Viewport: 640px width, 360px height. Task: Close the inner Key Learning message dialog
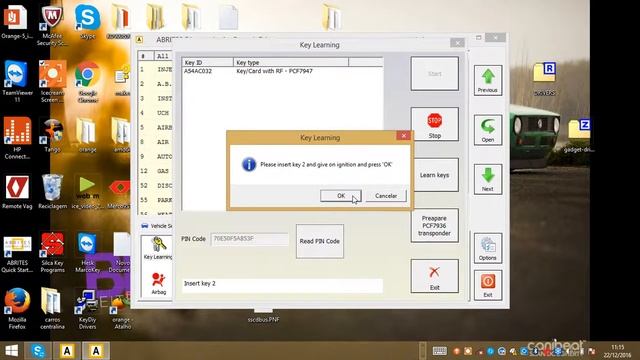(x=403, y=136)
